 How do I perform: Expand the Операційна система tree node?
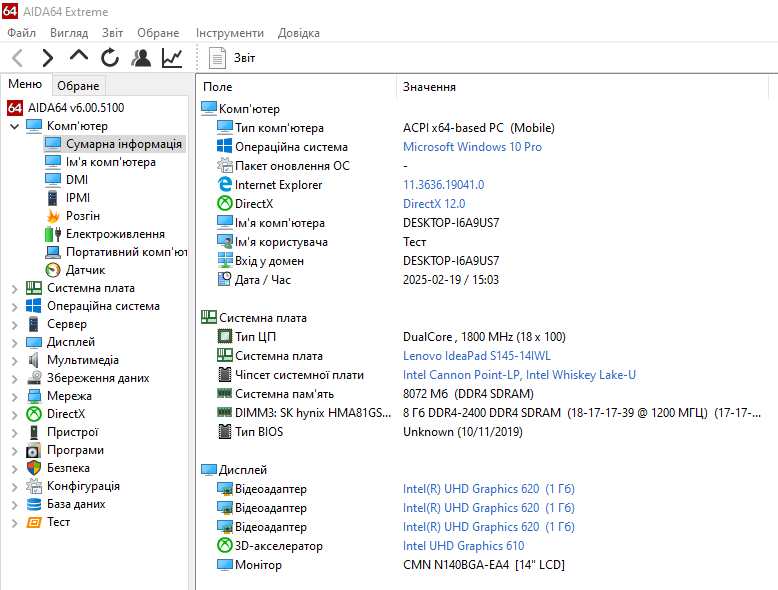tap(14, 306)
